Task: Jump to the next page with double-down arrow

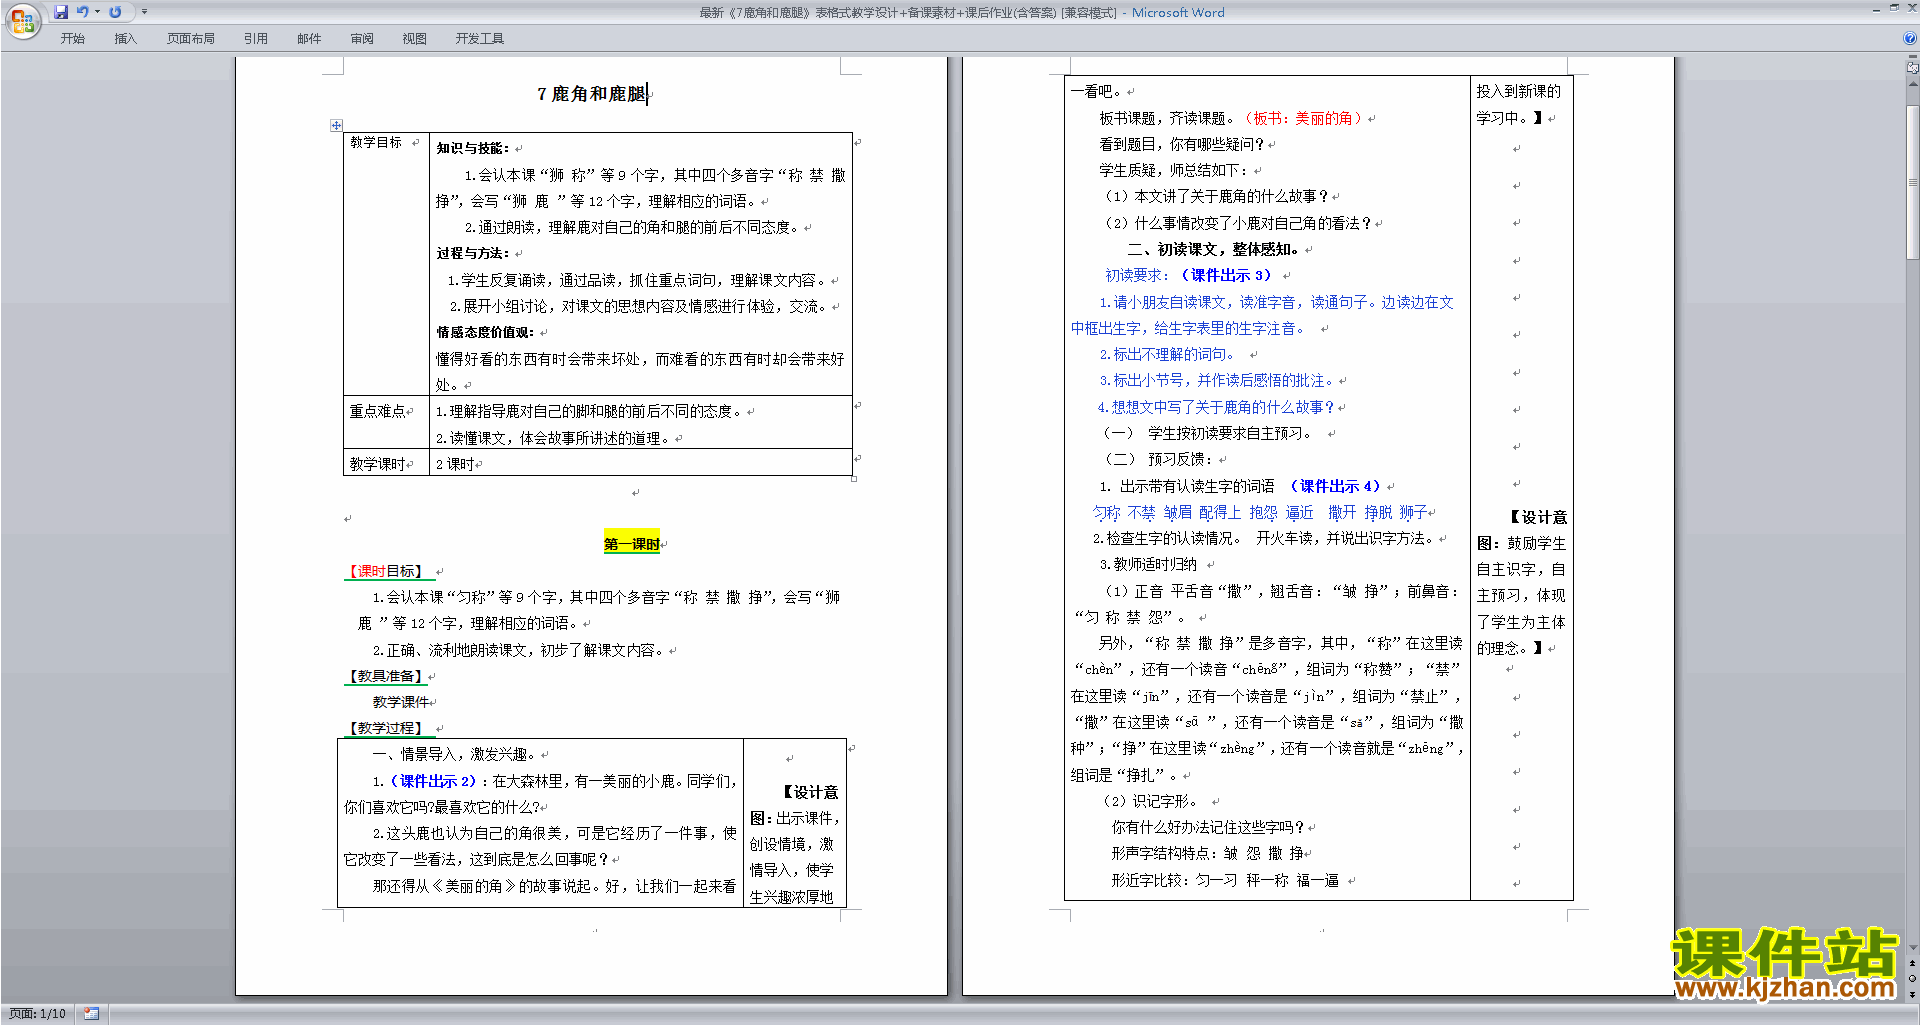Action: click(1913, 994)
